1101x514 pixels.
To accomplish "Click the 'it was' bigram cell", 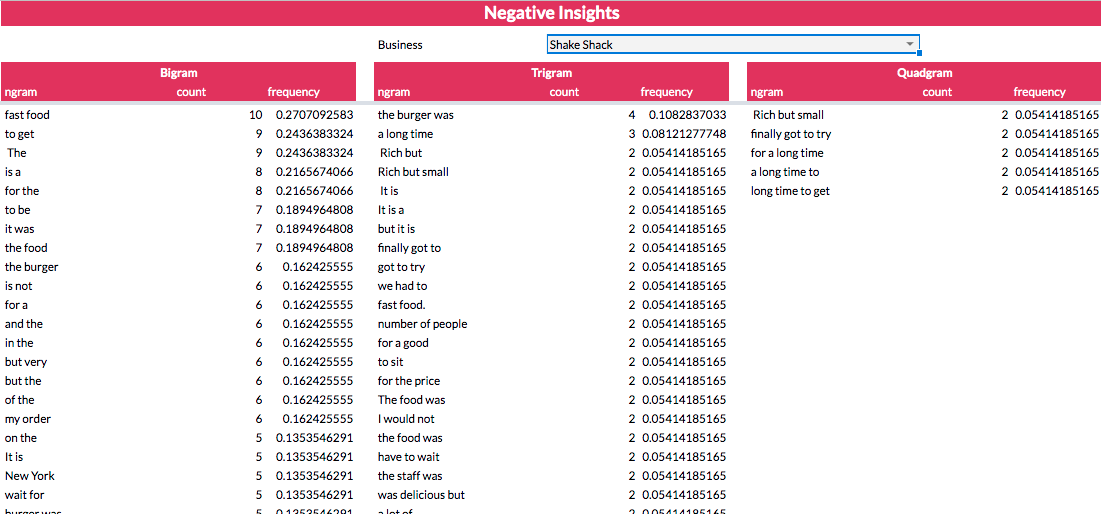I will tap(19, 229).
